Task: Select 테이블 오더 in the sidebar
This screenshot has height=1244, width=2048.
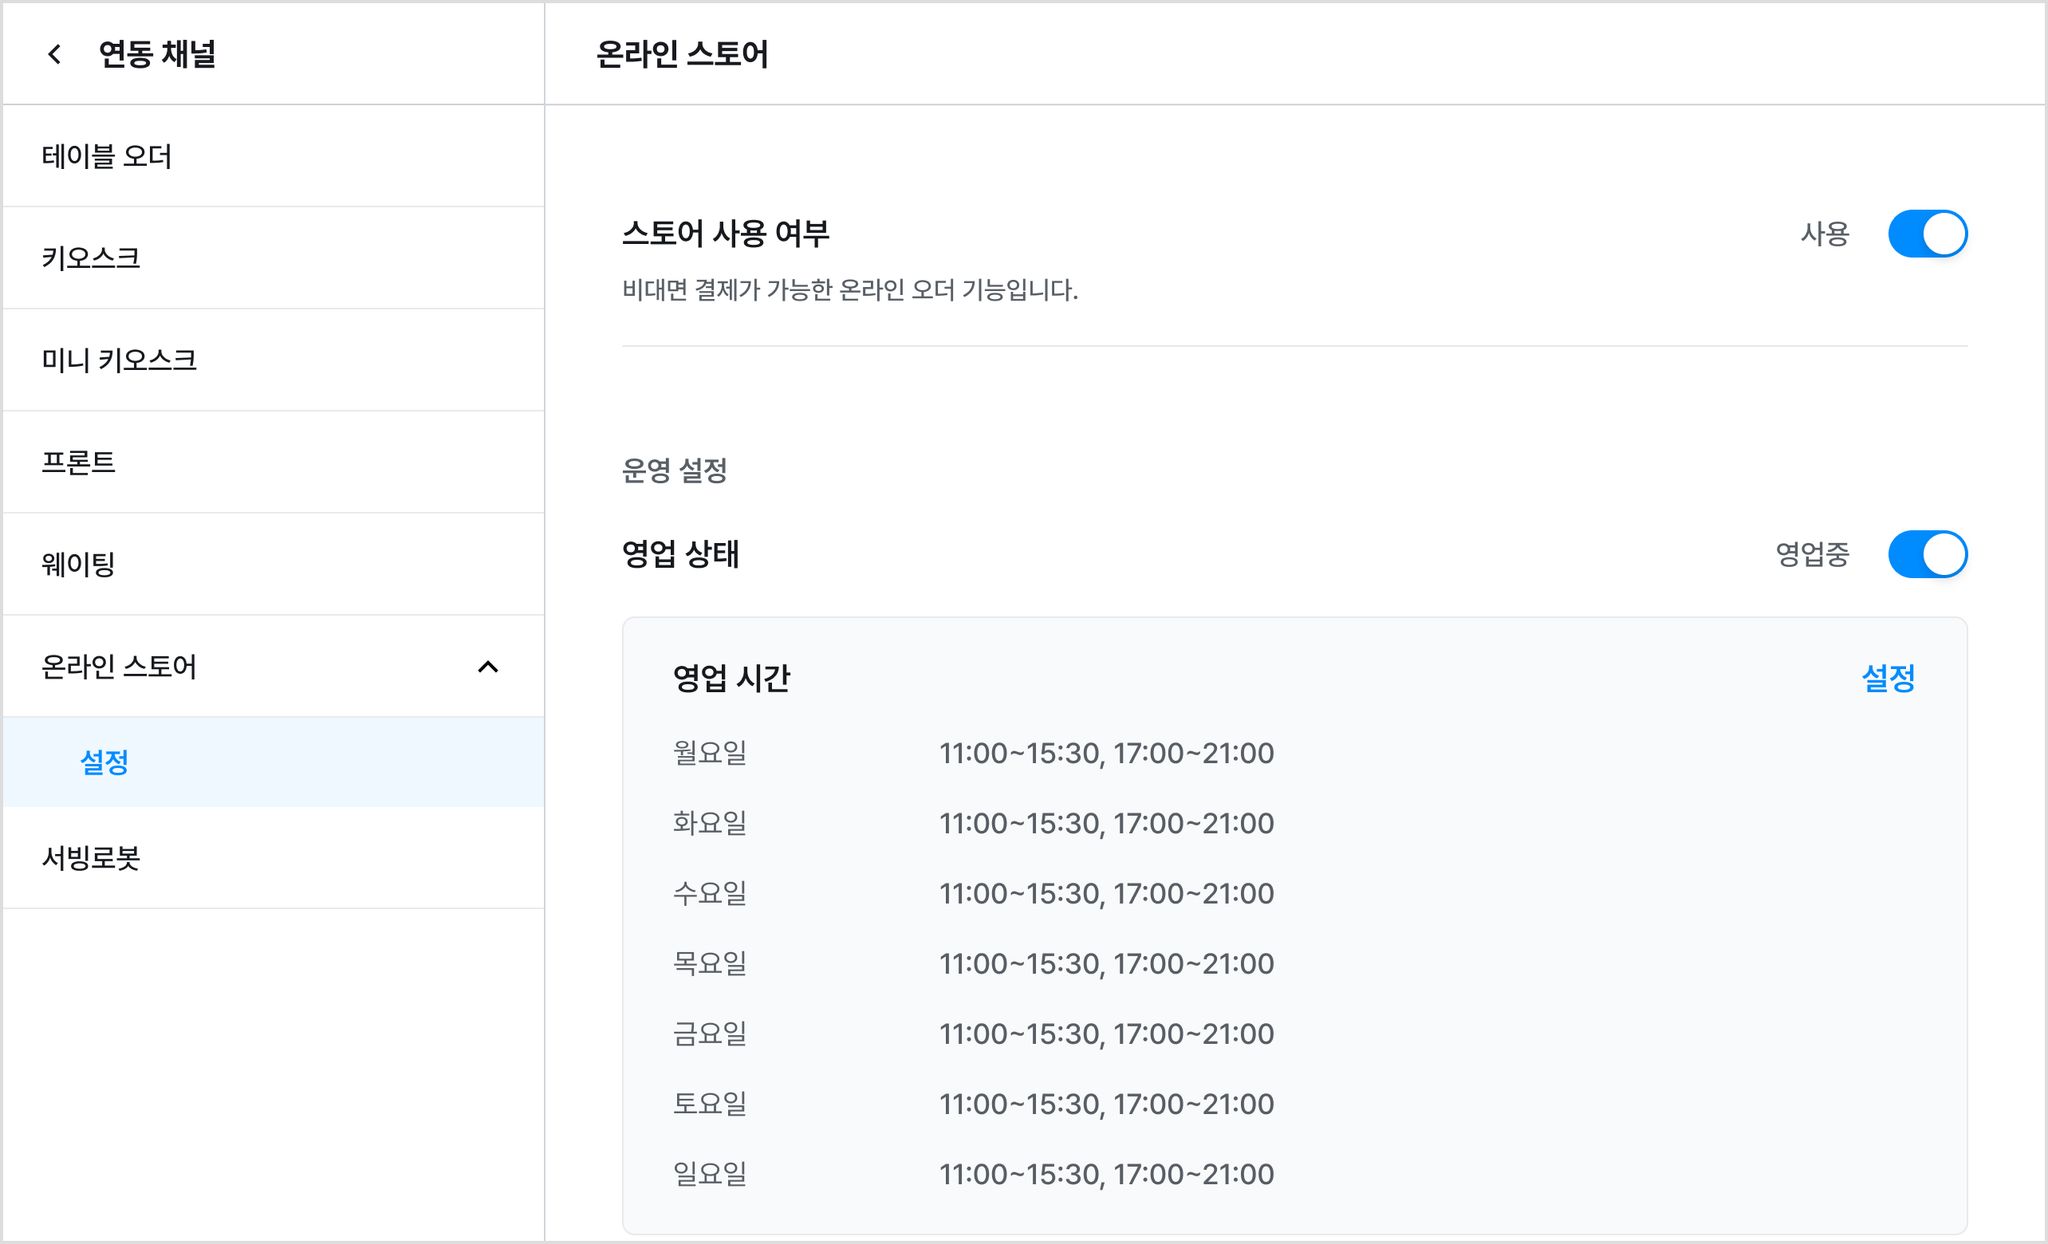Action: [273, 156]
